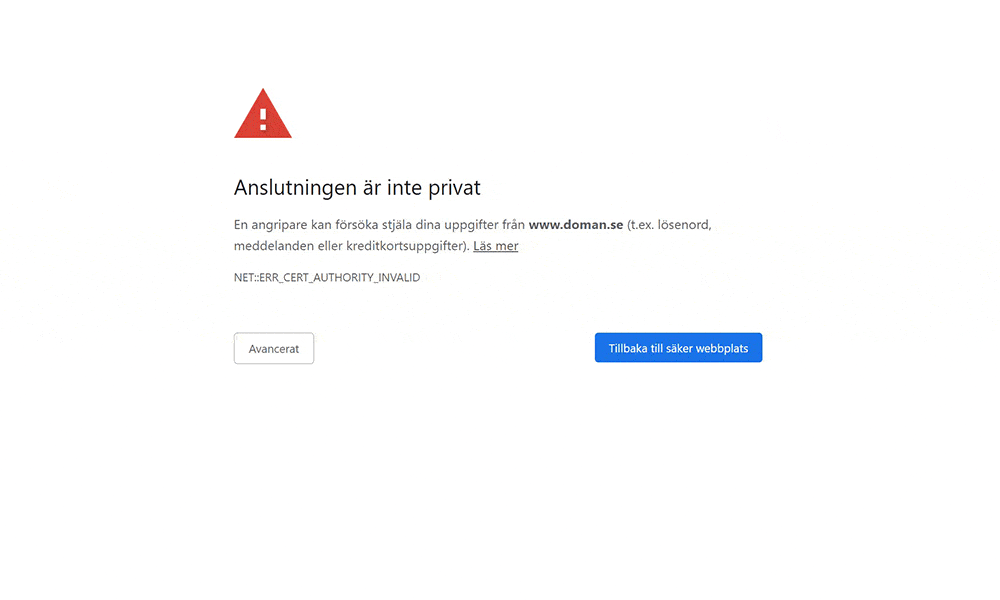Viewport: 1000px width, 600px height.
Task: Click the text stjäla dina uppgifter från
Action: tap(453, 224)
